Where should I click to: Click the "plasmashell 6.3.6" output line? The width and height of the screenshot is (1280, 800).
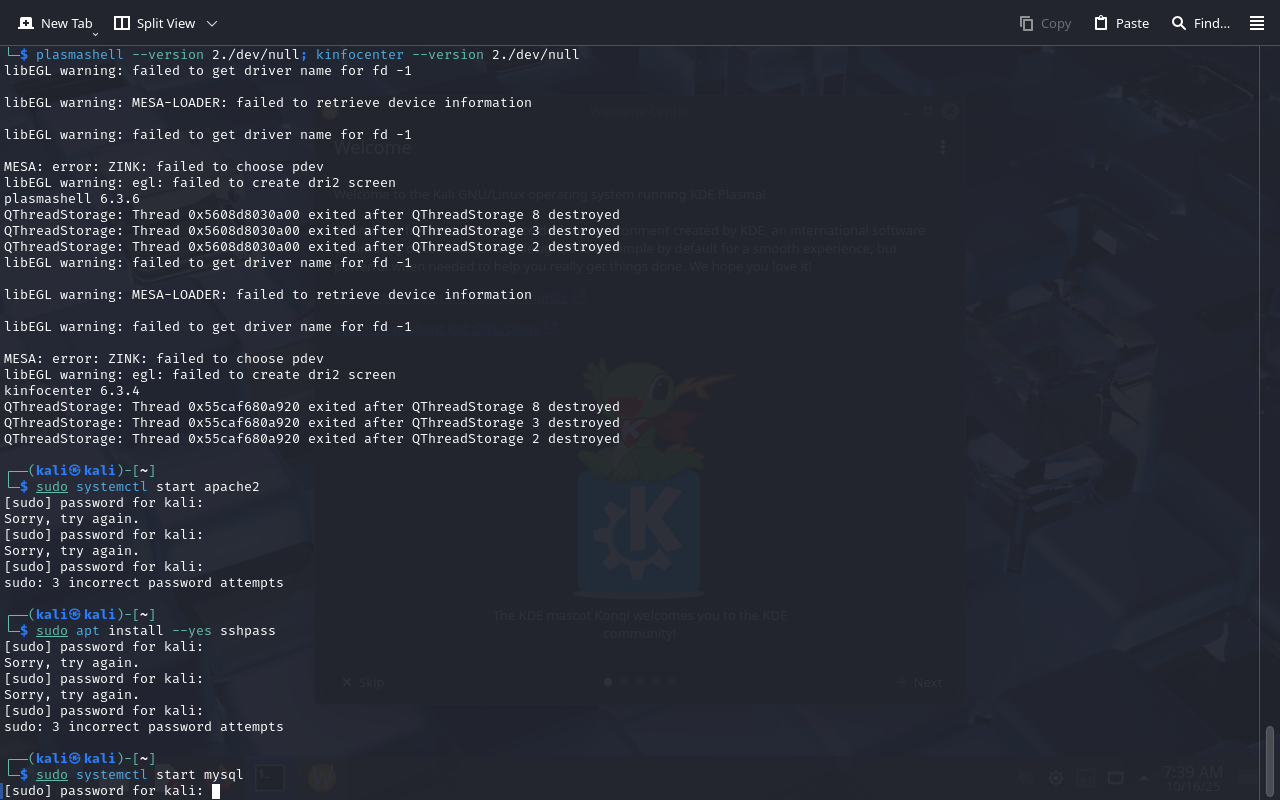pyautogui.click(x=72, y=199)
